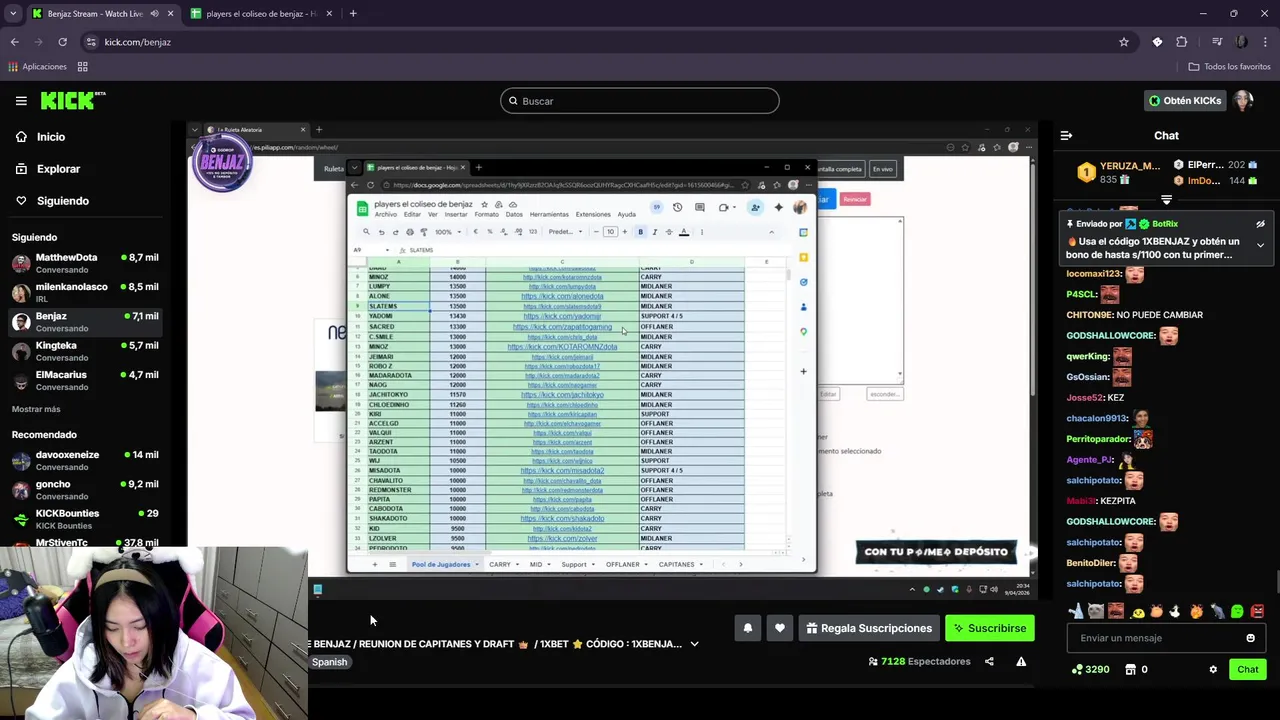Open Aplicaciones bookmark
Viewport: 1280px width, 720px height.
37,67
